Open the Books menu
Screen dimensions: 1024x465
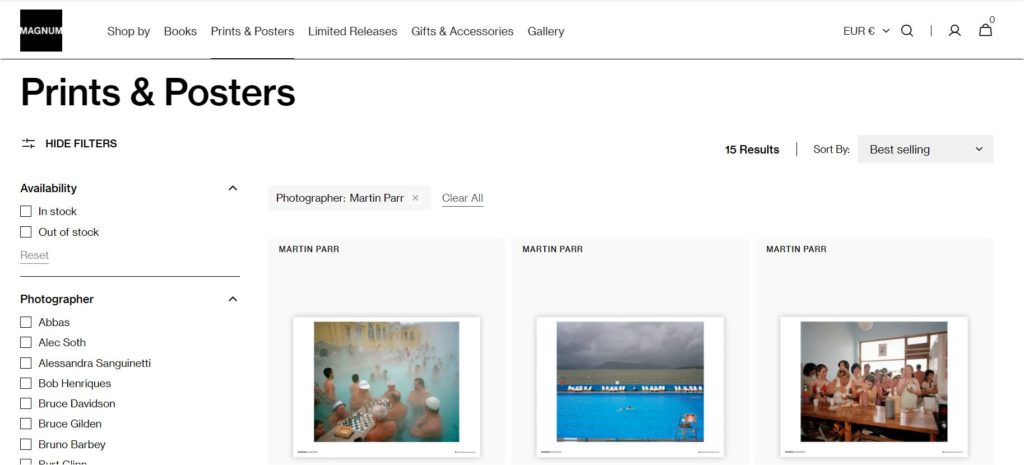(180, 31)
